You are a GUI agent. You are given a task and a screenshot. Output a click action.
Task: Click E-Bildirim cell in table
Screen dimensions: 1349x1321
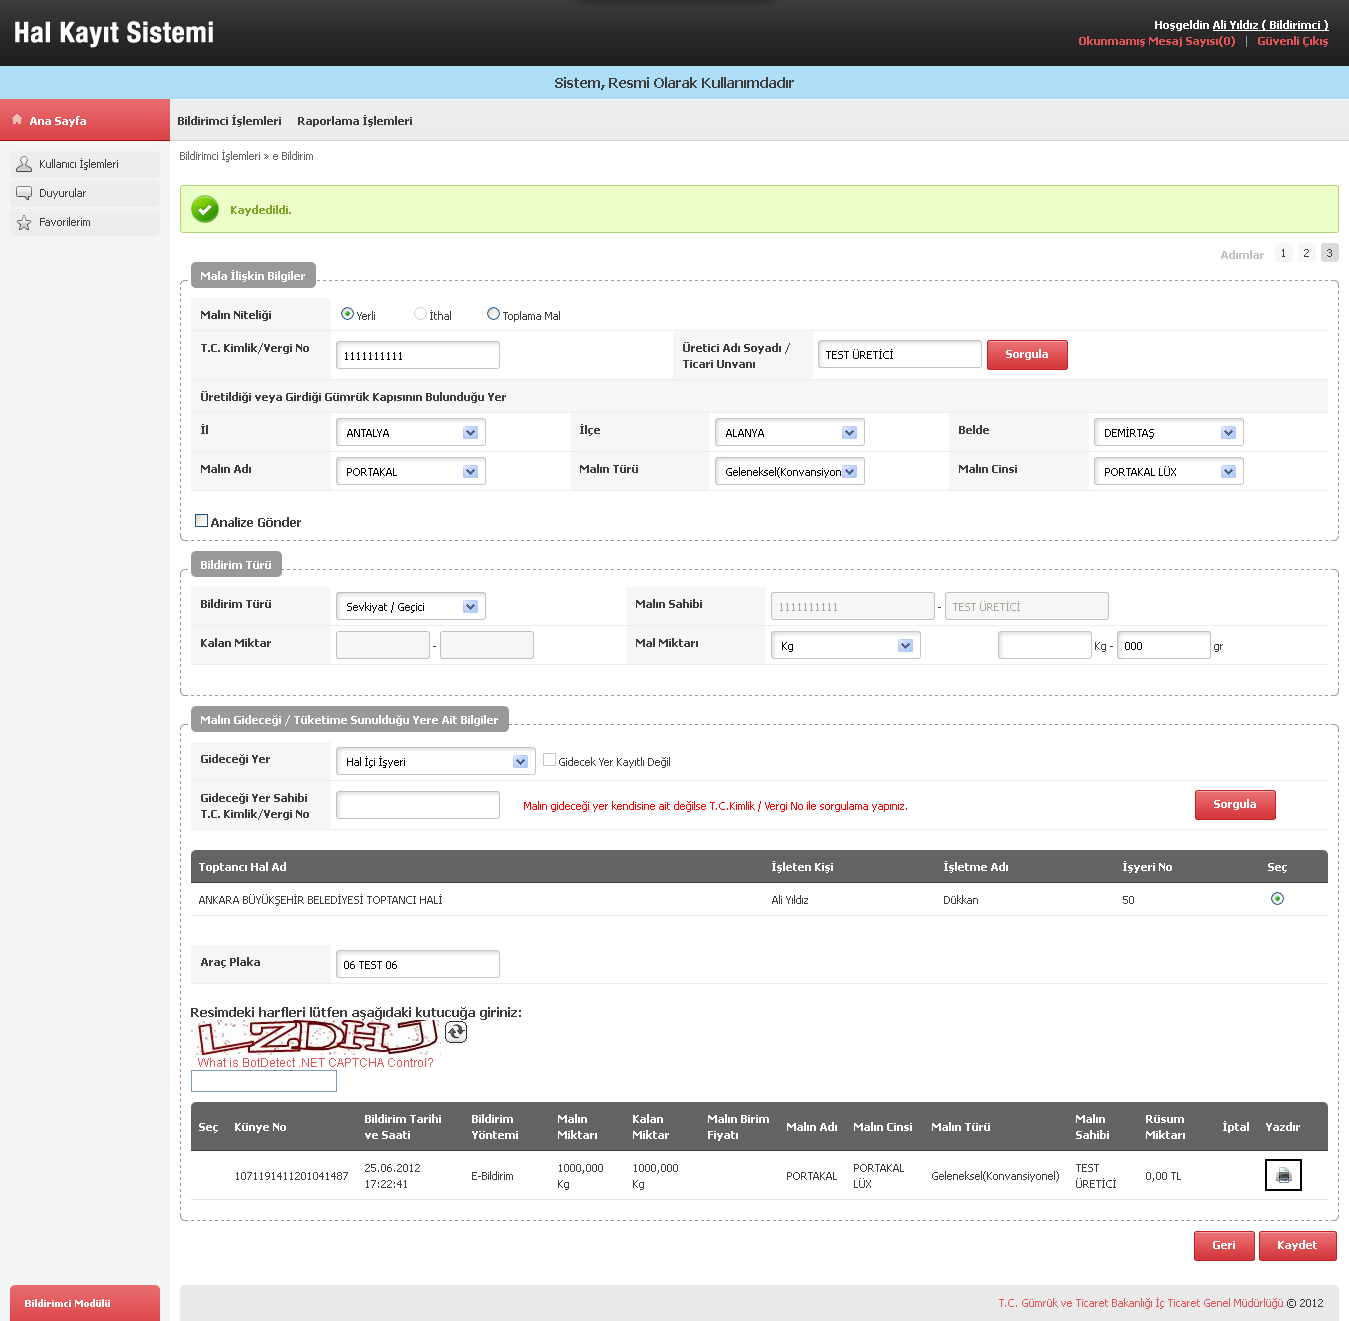(x=492, y=1176)
